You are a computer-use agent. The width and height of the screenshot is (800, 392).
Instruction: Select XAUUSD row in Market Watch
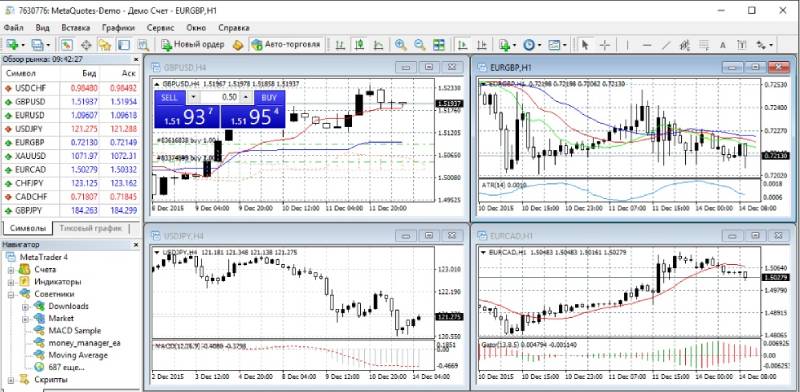[70, 155]
